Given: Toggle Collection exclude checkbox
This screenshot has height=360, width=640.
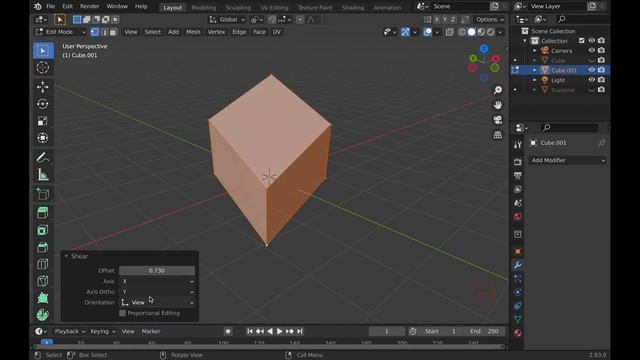Looking at the screenshot, I should click(582, 41).
